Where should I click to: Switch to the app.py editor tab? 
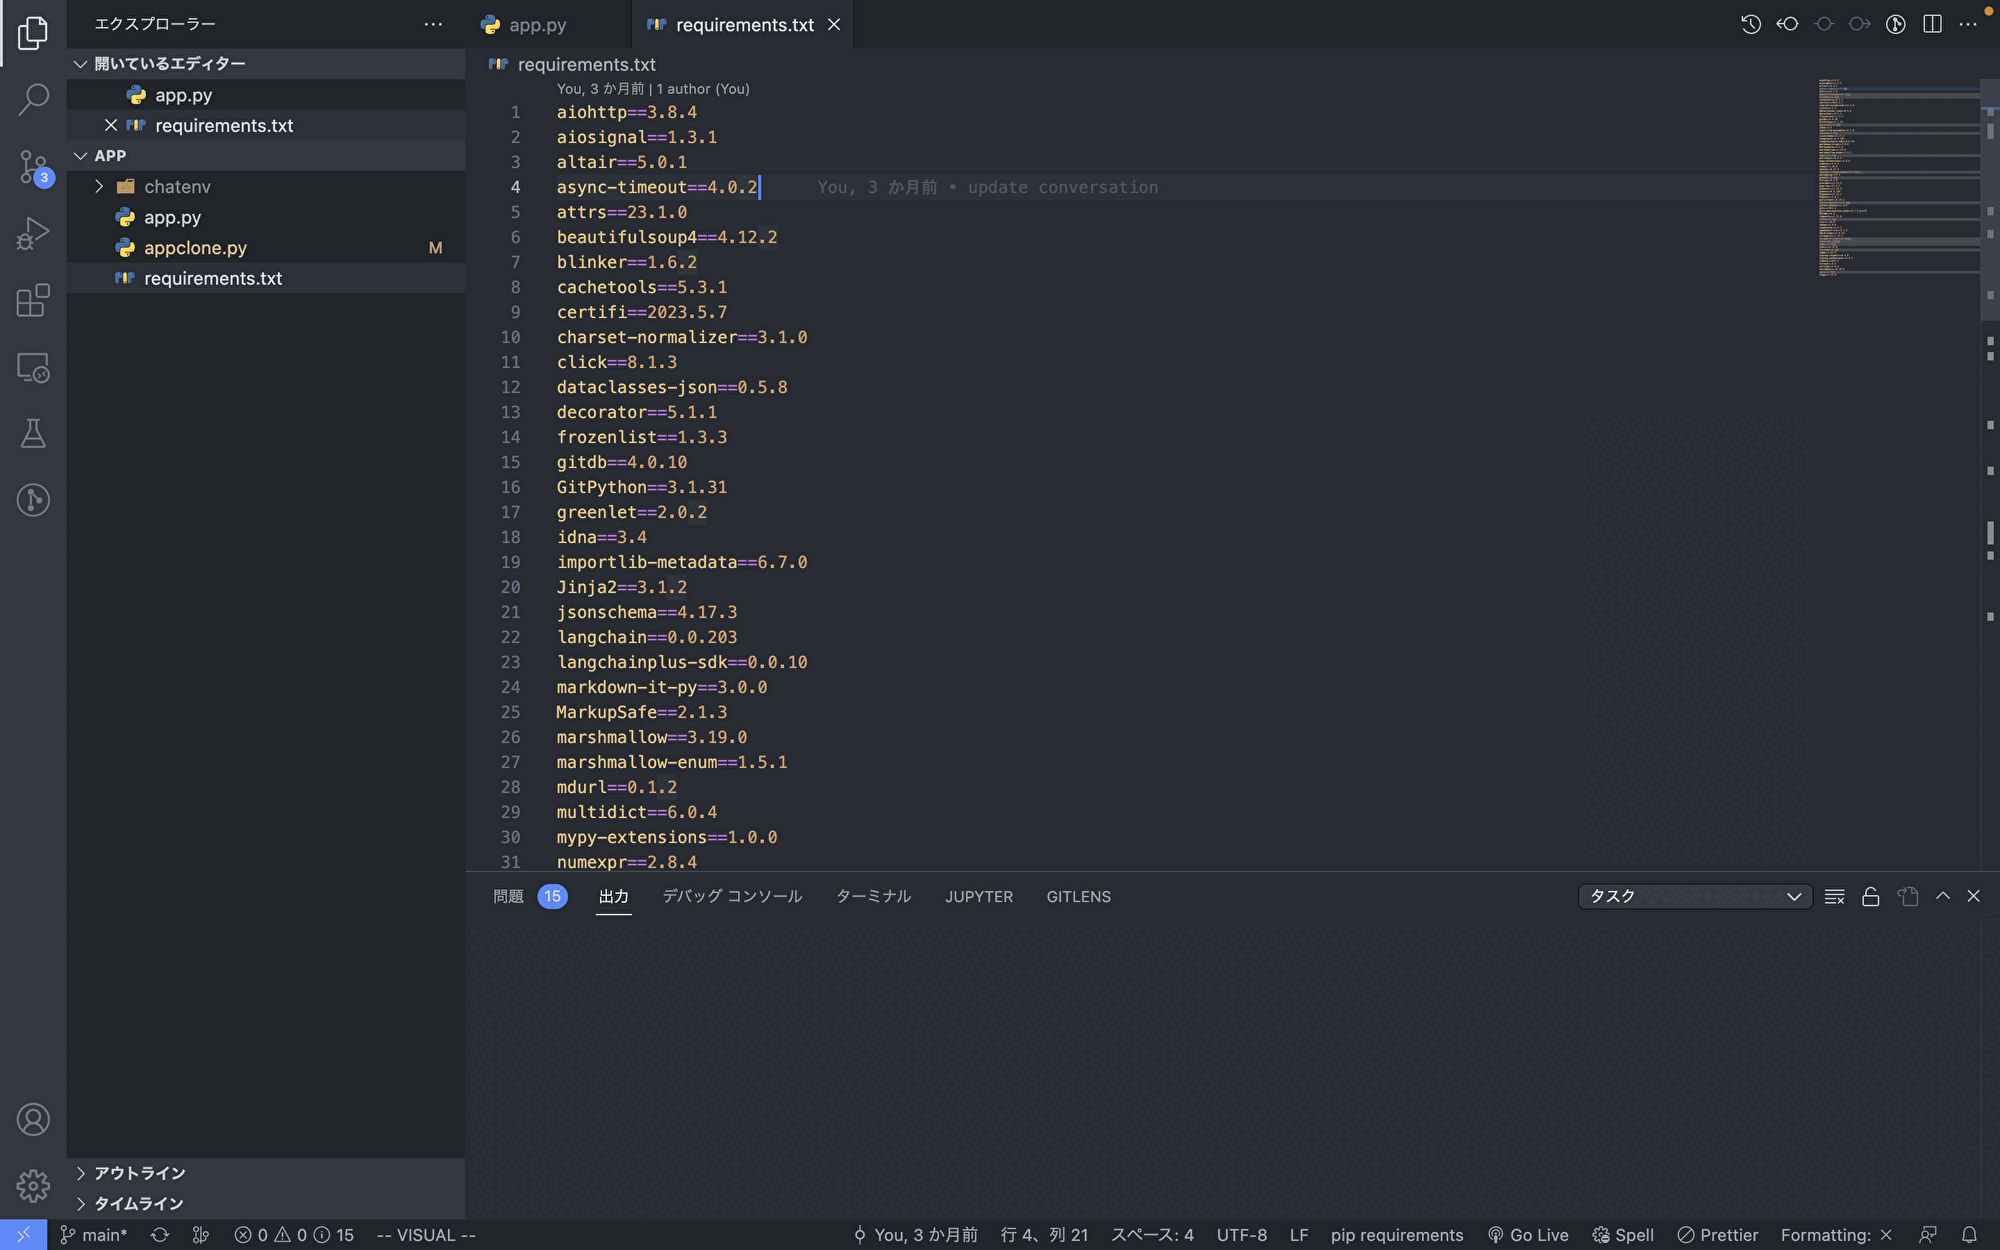pos(535,24)
